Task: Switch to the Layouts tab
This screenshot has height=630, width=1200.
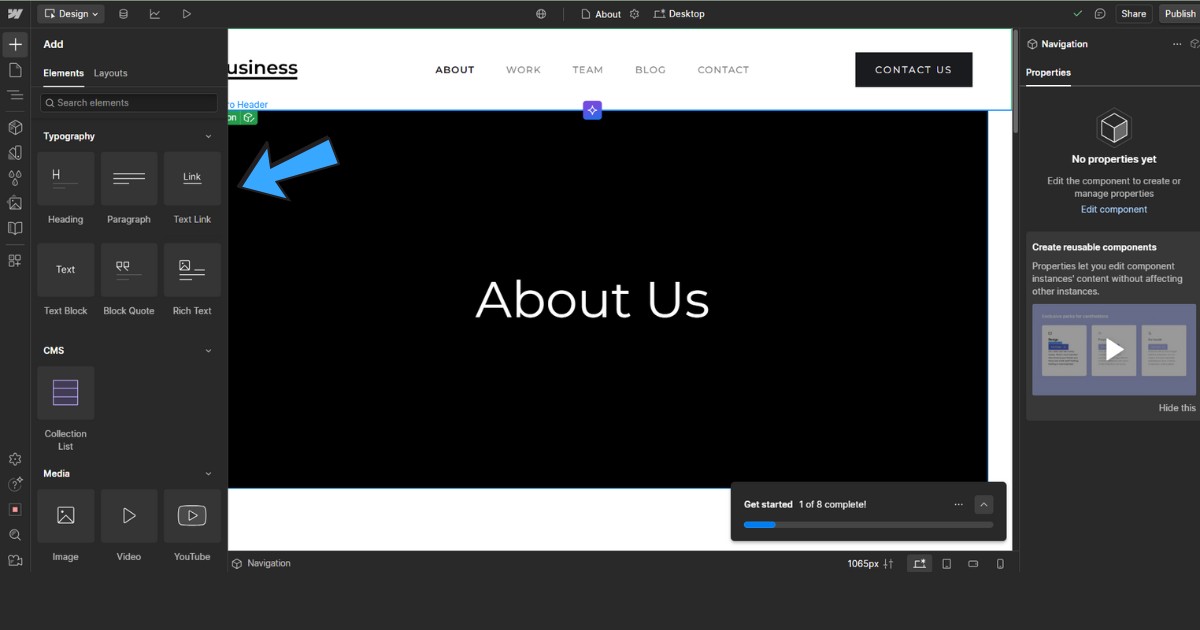Action: click(x=110, y=73)
